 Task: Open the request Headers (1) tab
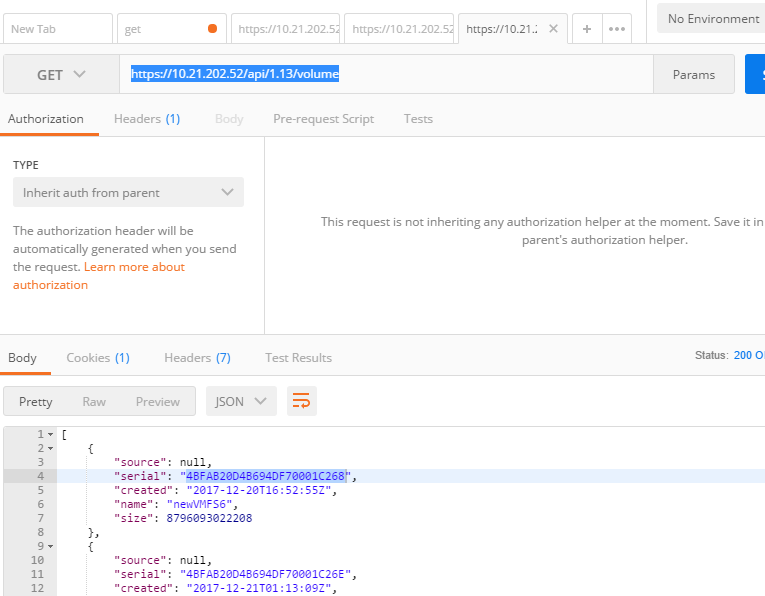[x=147, y=119]
